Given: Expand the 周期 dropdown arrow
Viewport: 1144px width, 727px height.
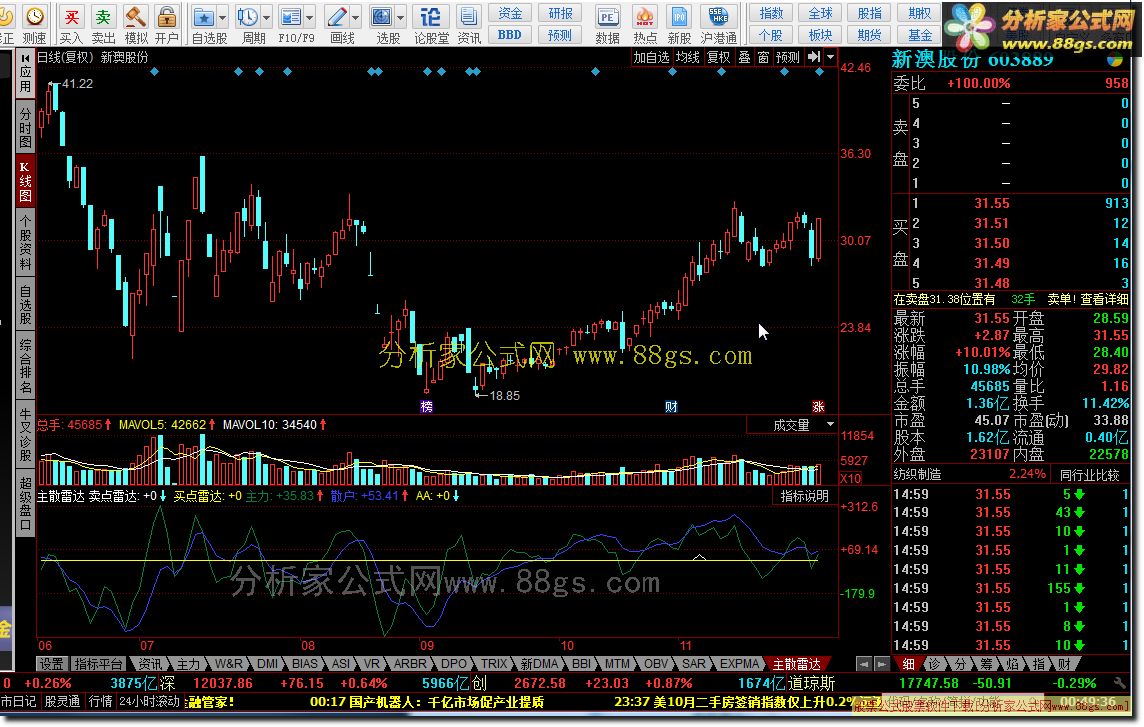Looking at the screenshot, I should click(x=266, y=16).
